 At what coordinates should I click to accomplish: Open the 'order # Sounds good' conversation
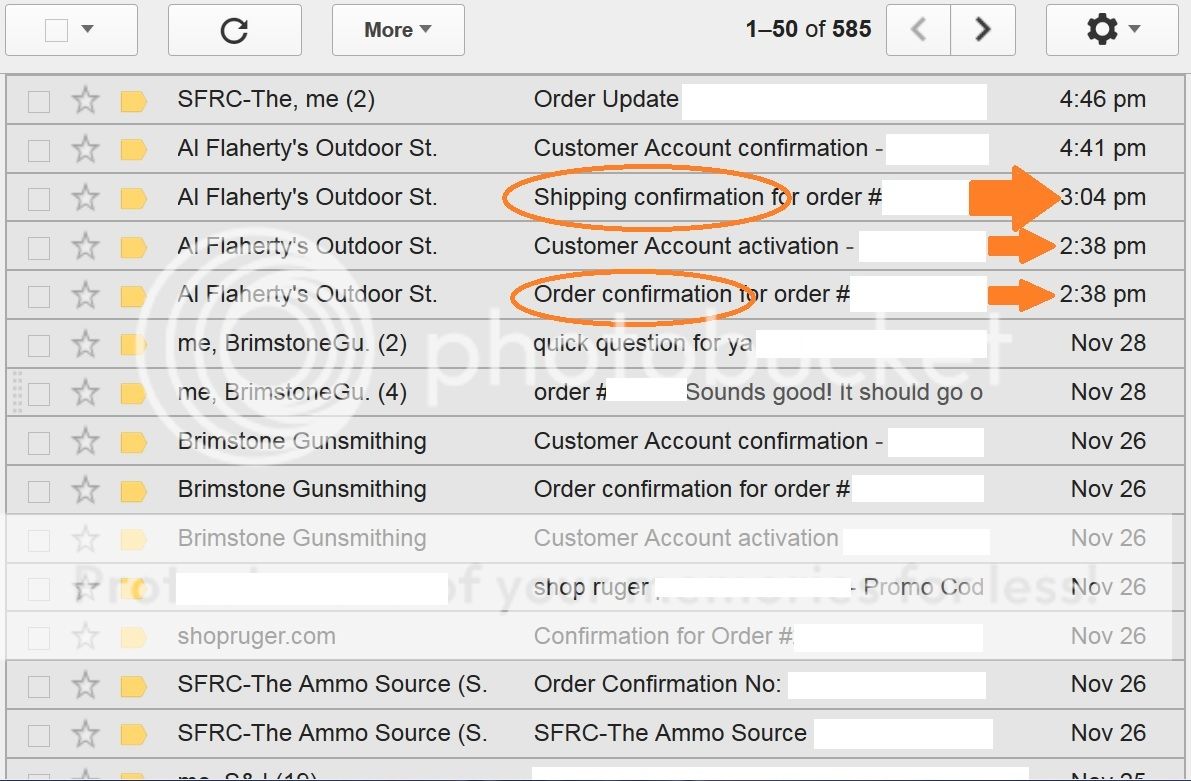pos(758,392)
